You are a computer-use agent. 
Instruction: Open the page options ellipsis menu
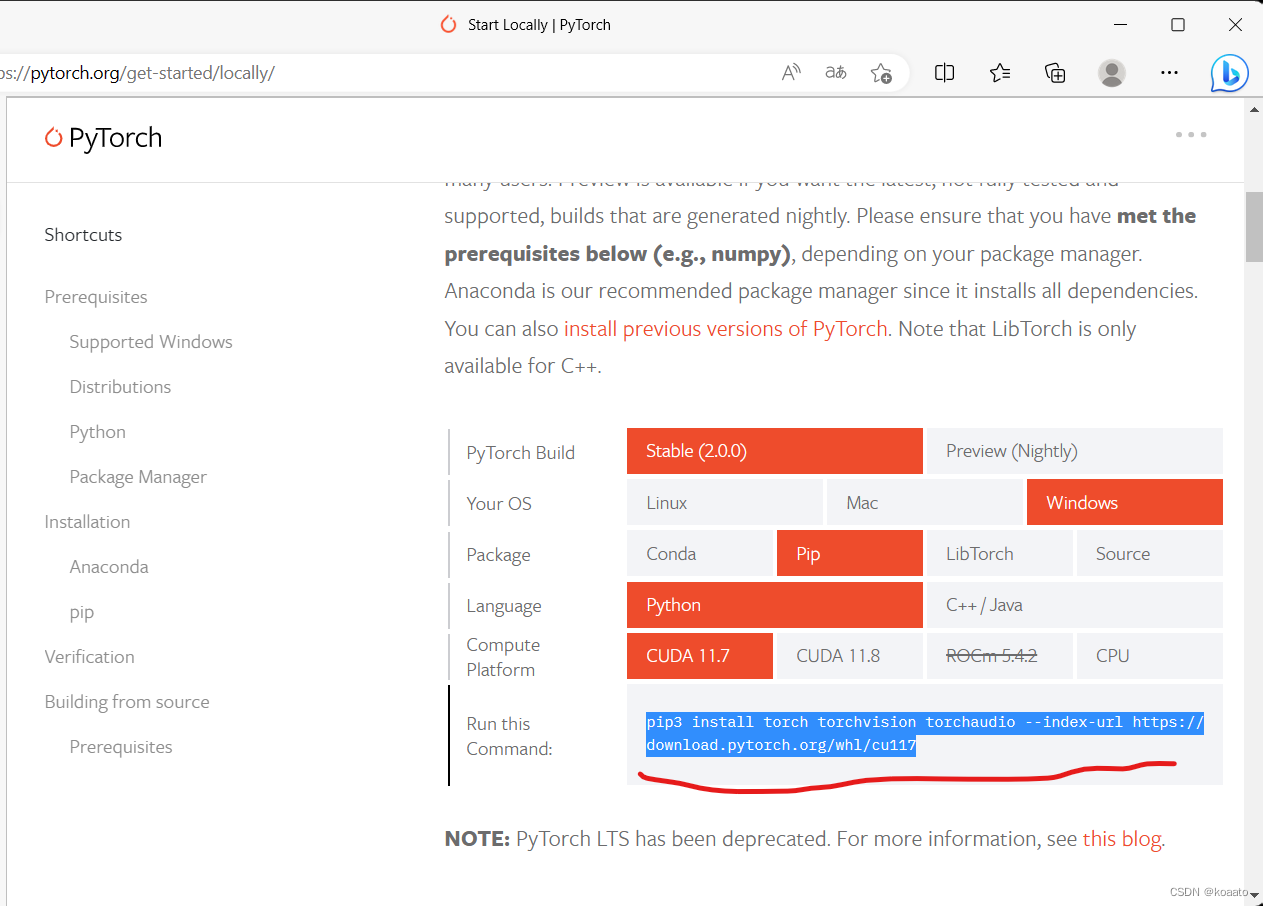tap(1190, 134)
